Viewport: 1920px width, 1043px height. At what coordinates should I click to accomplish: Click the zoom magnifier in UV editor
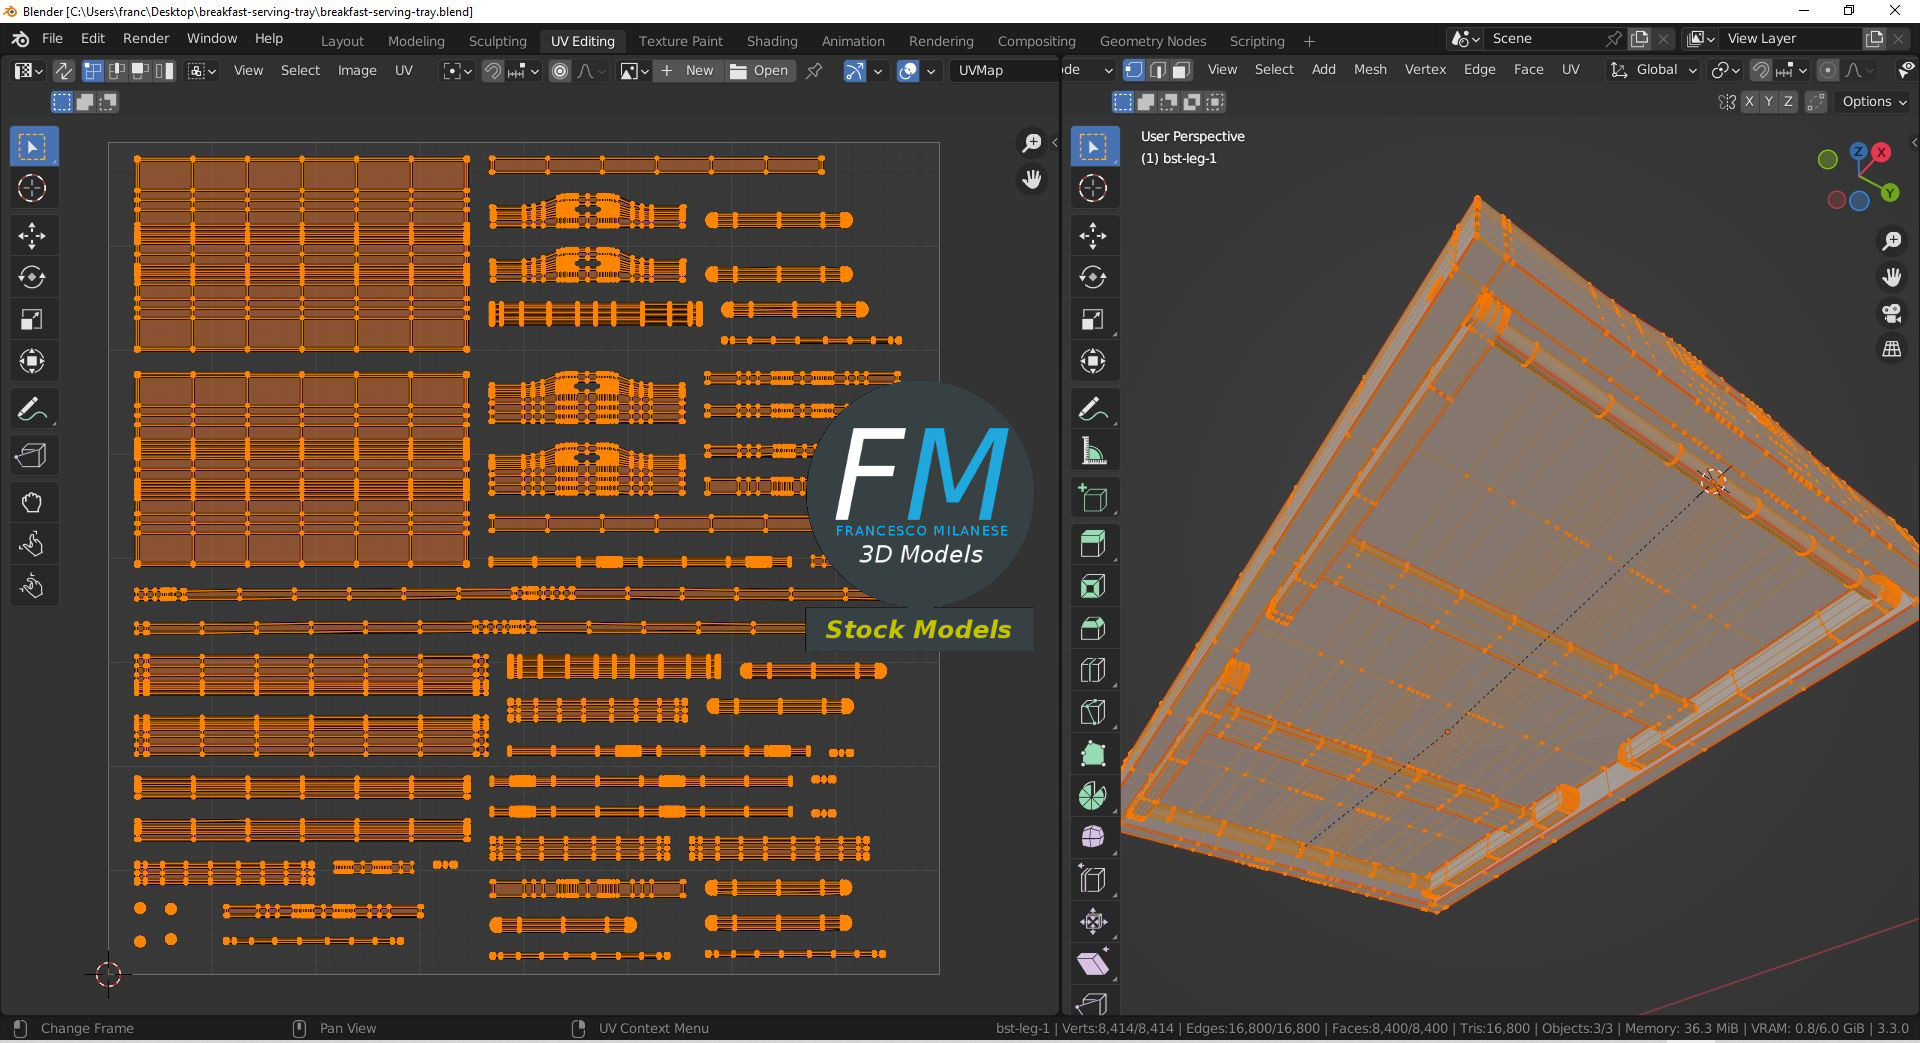tap(1031, 143)
